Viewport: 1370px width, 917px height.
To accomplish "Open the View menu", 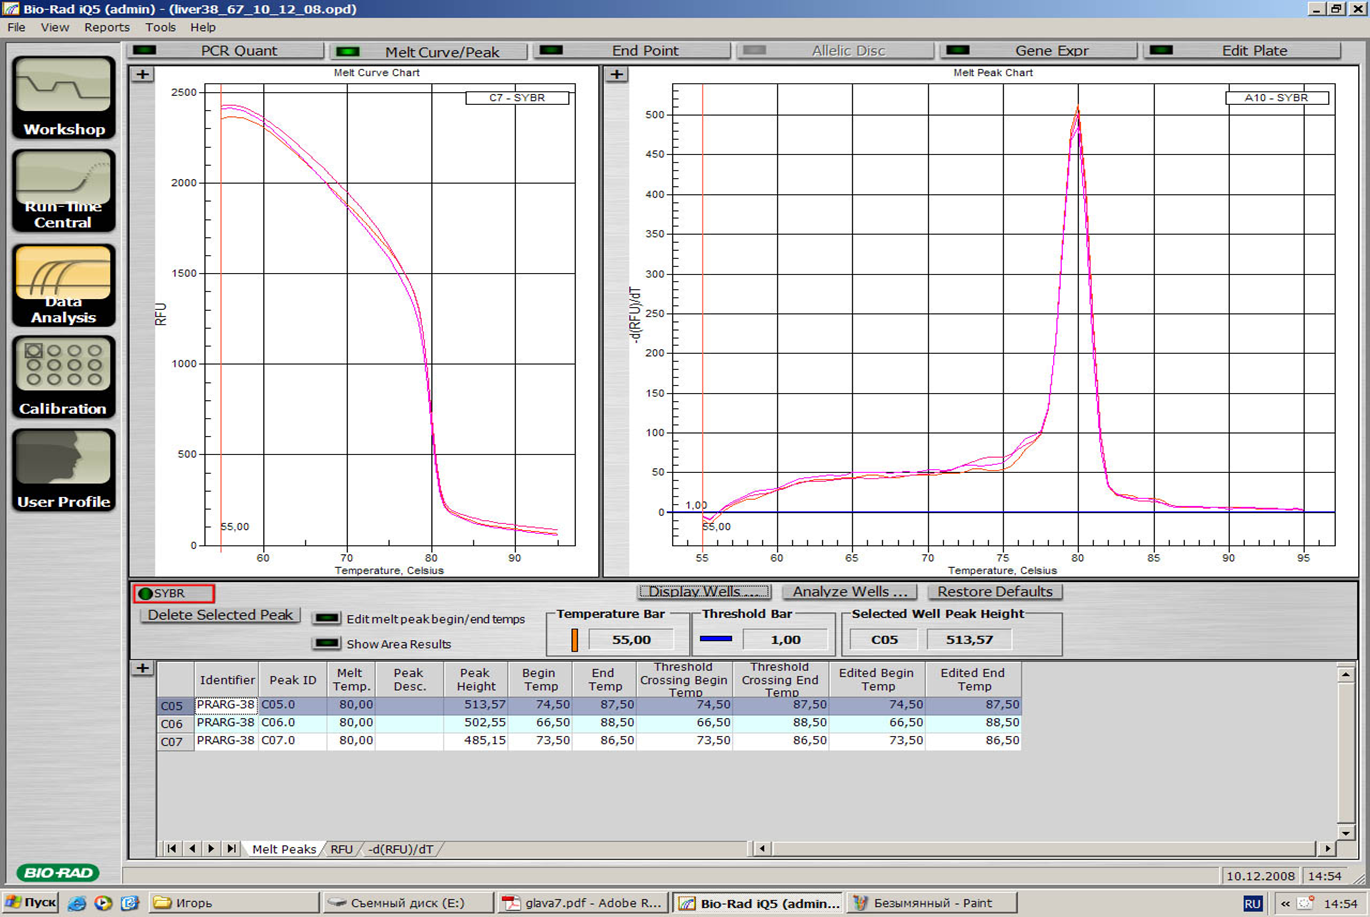I will [x=55, y=27].
